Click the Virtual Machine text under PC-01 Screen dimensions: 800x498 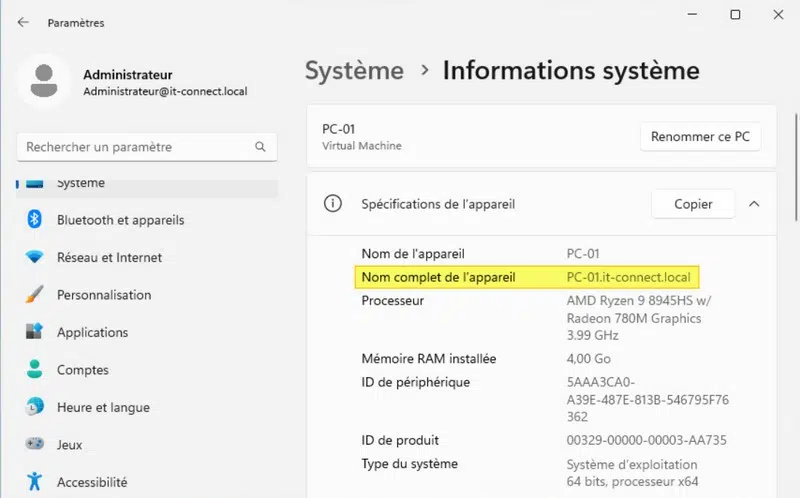[x=362, y=146]
